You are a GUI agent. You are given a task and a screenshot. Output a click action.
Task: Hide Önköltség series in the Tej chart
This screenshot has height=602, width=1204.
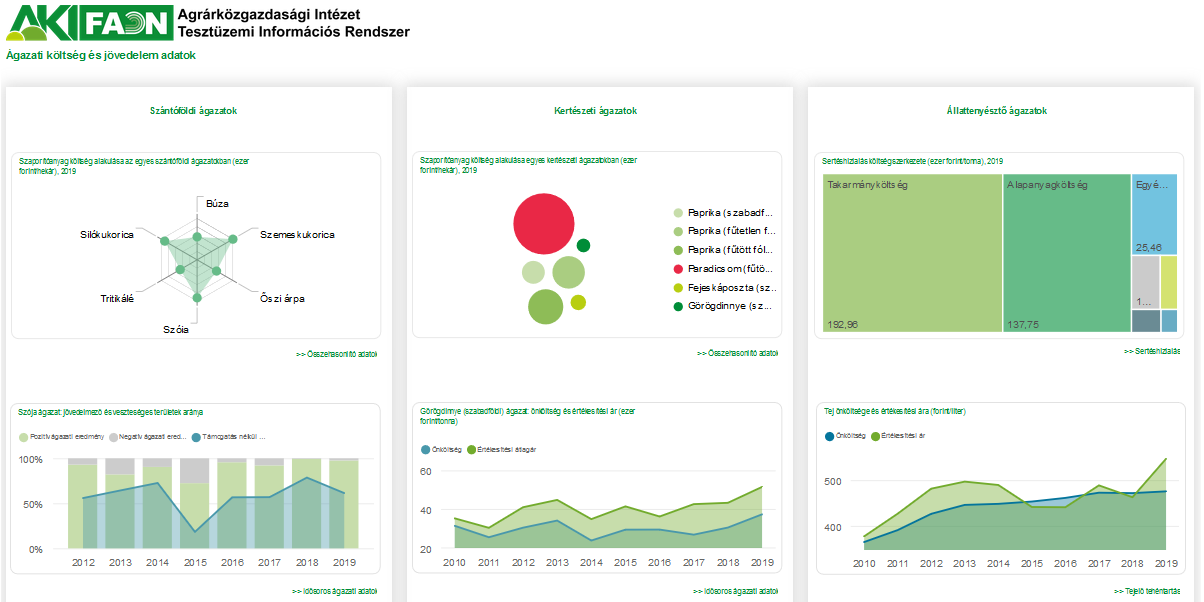847,436
